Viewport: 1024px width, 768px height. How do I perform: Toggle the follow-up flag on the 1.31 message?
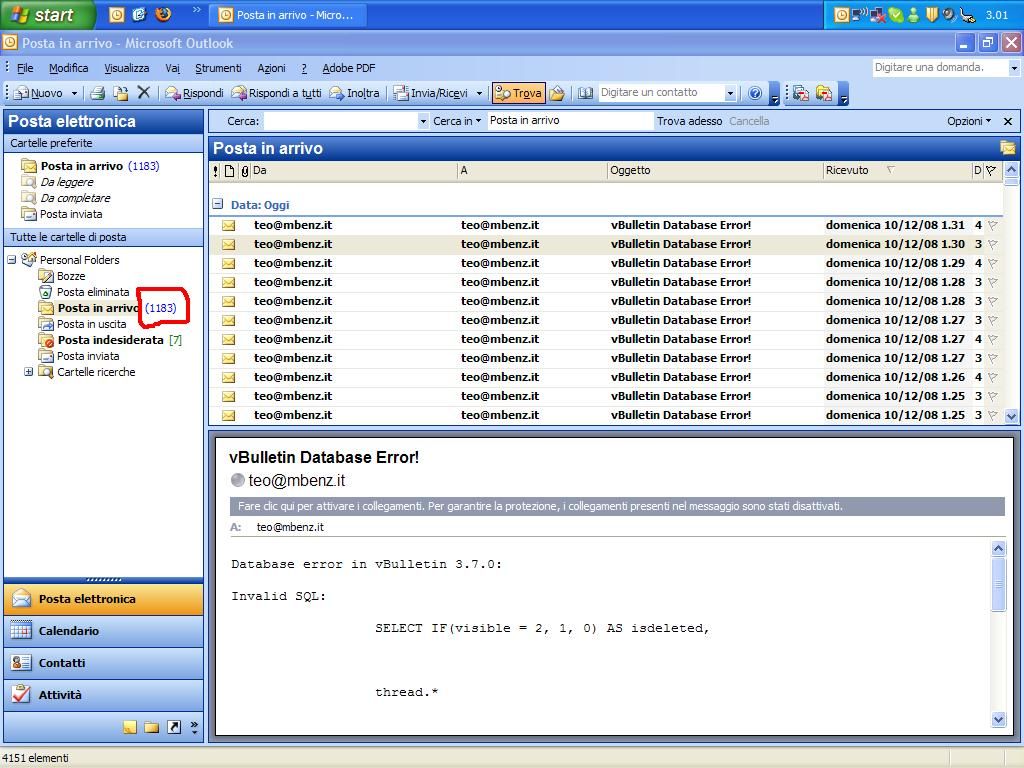point(993,225)
